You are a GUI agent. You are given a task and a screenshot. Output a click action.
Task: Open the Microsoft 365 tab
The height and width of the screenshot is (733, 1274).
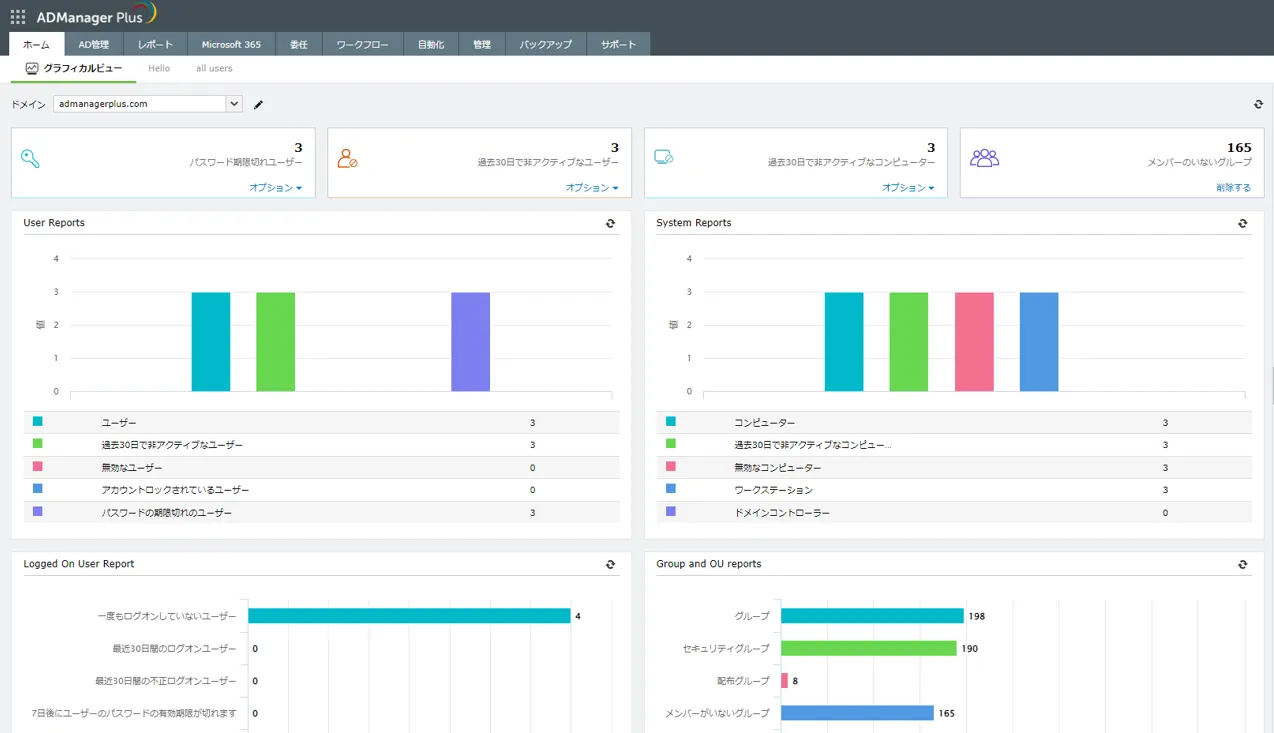pyautogui.click(x=231, y=44)
